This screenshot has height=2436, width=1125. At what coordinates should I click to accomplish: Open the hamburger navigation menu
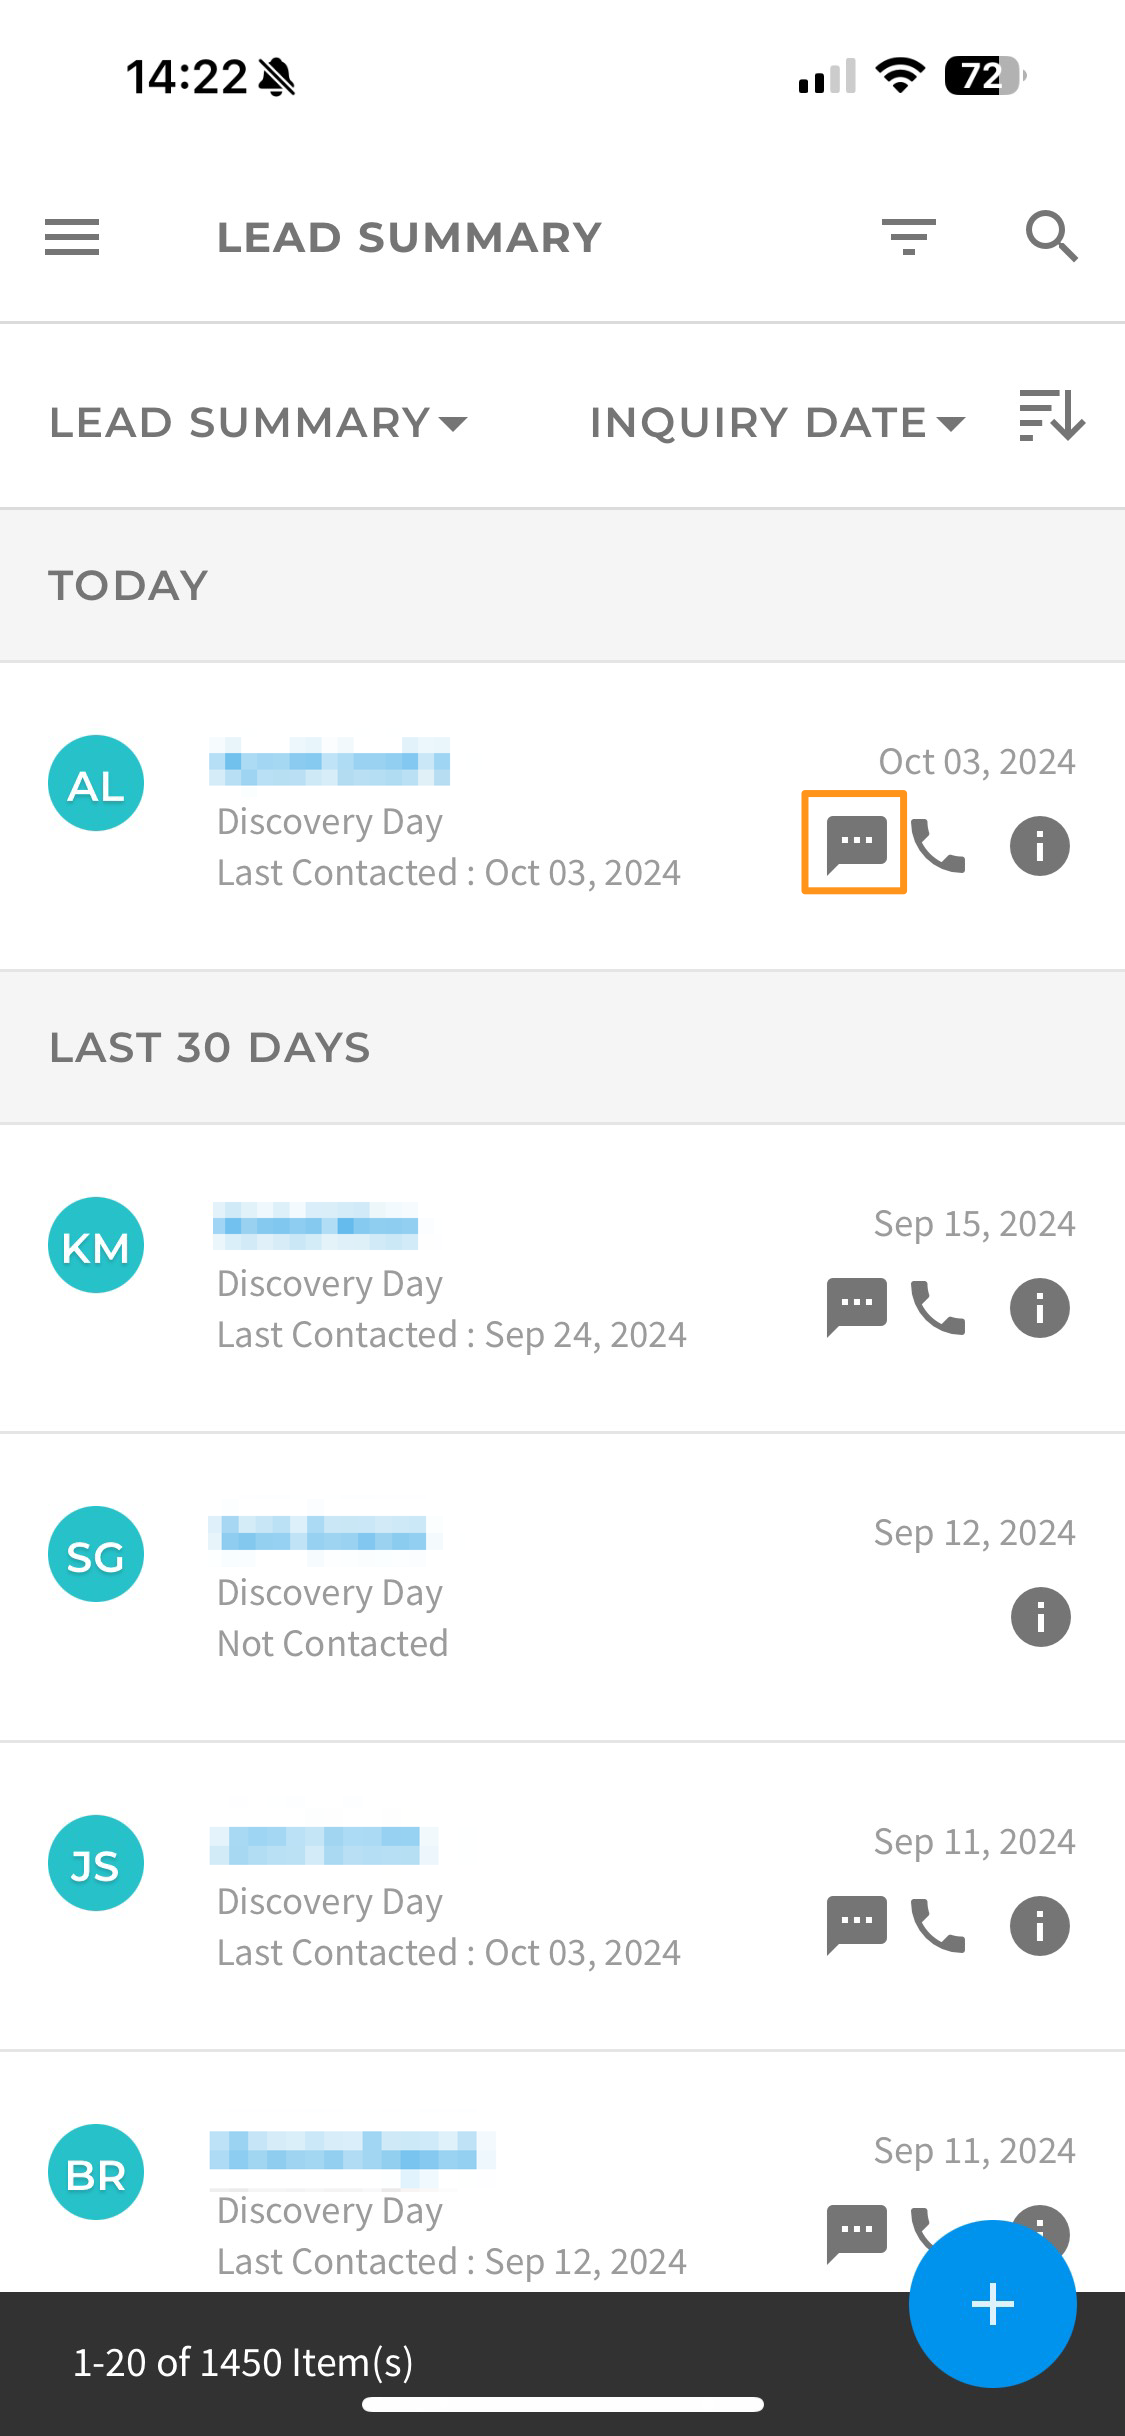point(72,237)
